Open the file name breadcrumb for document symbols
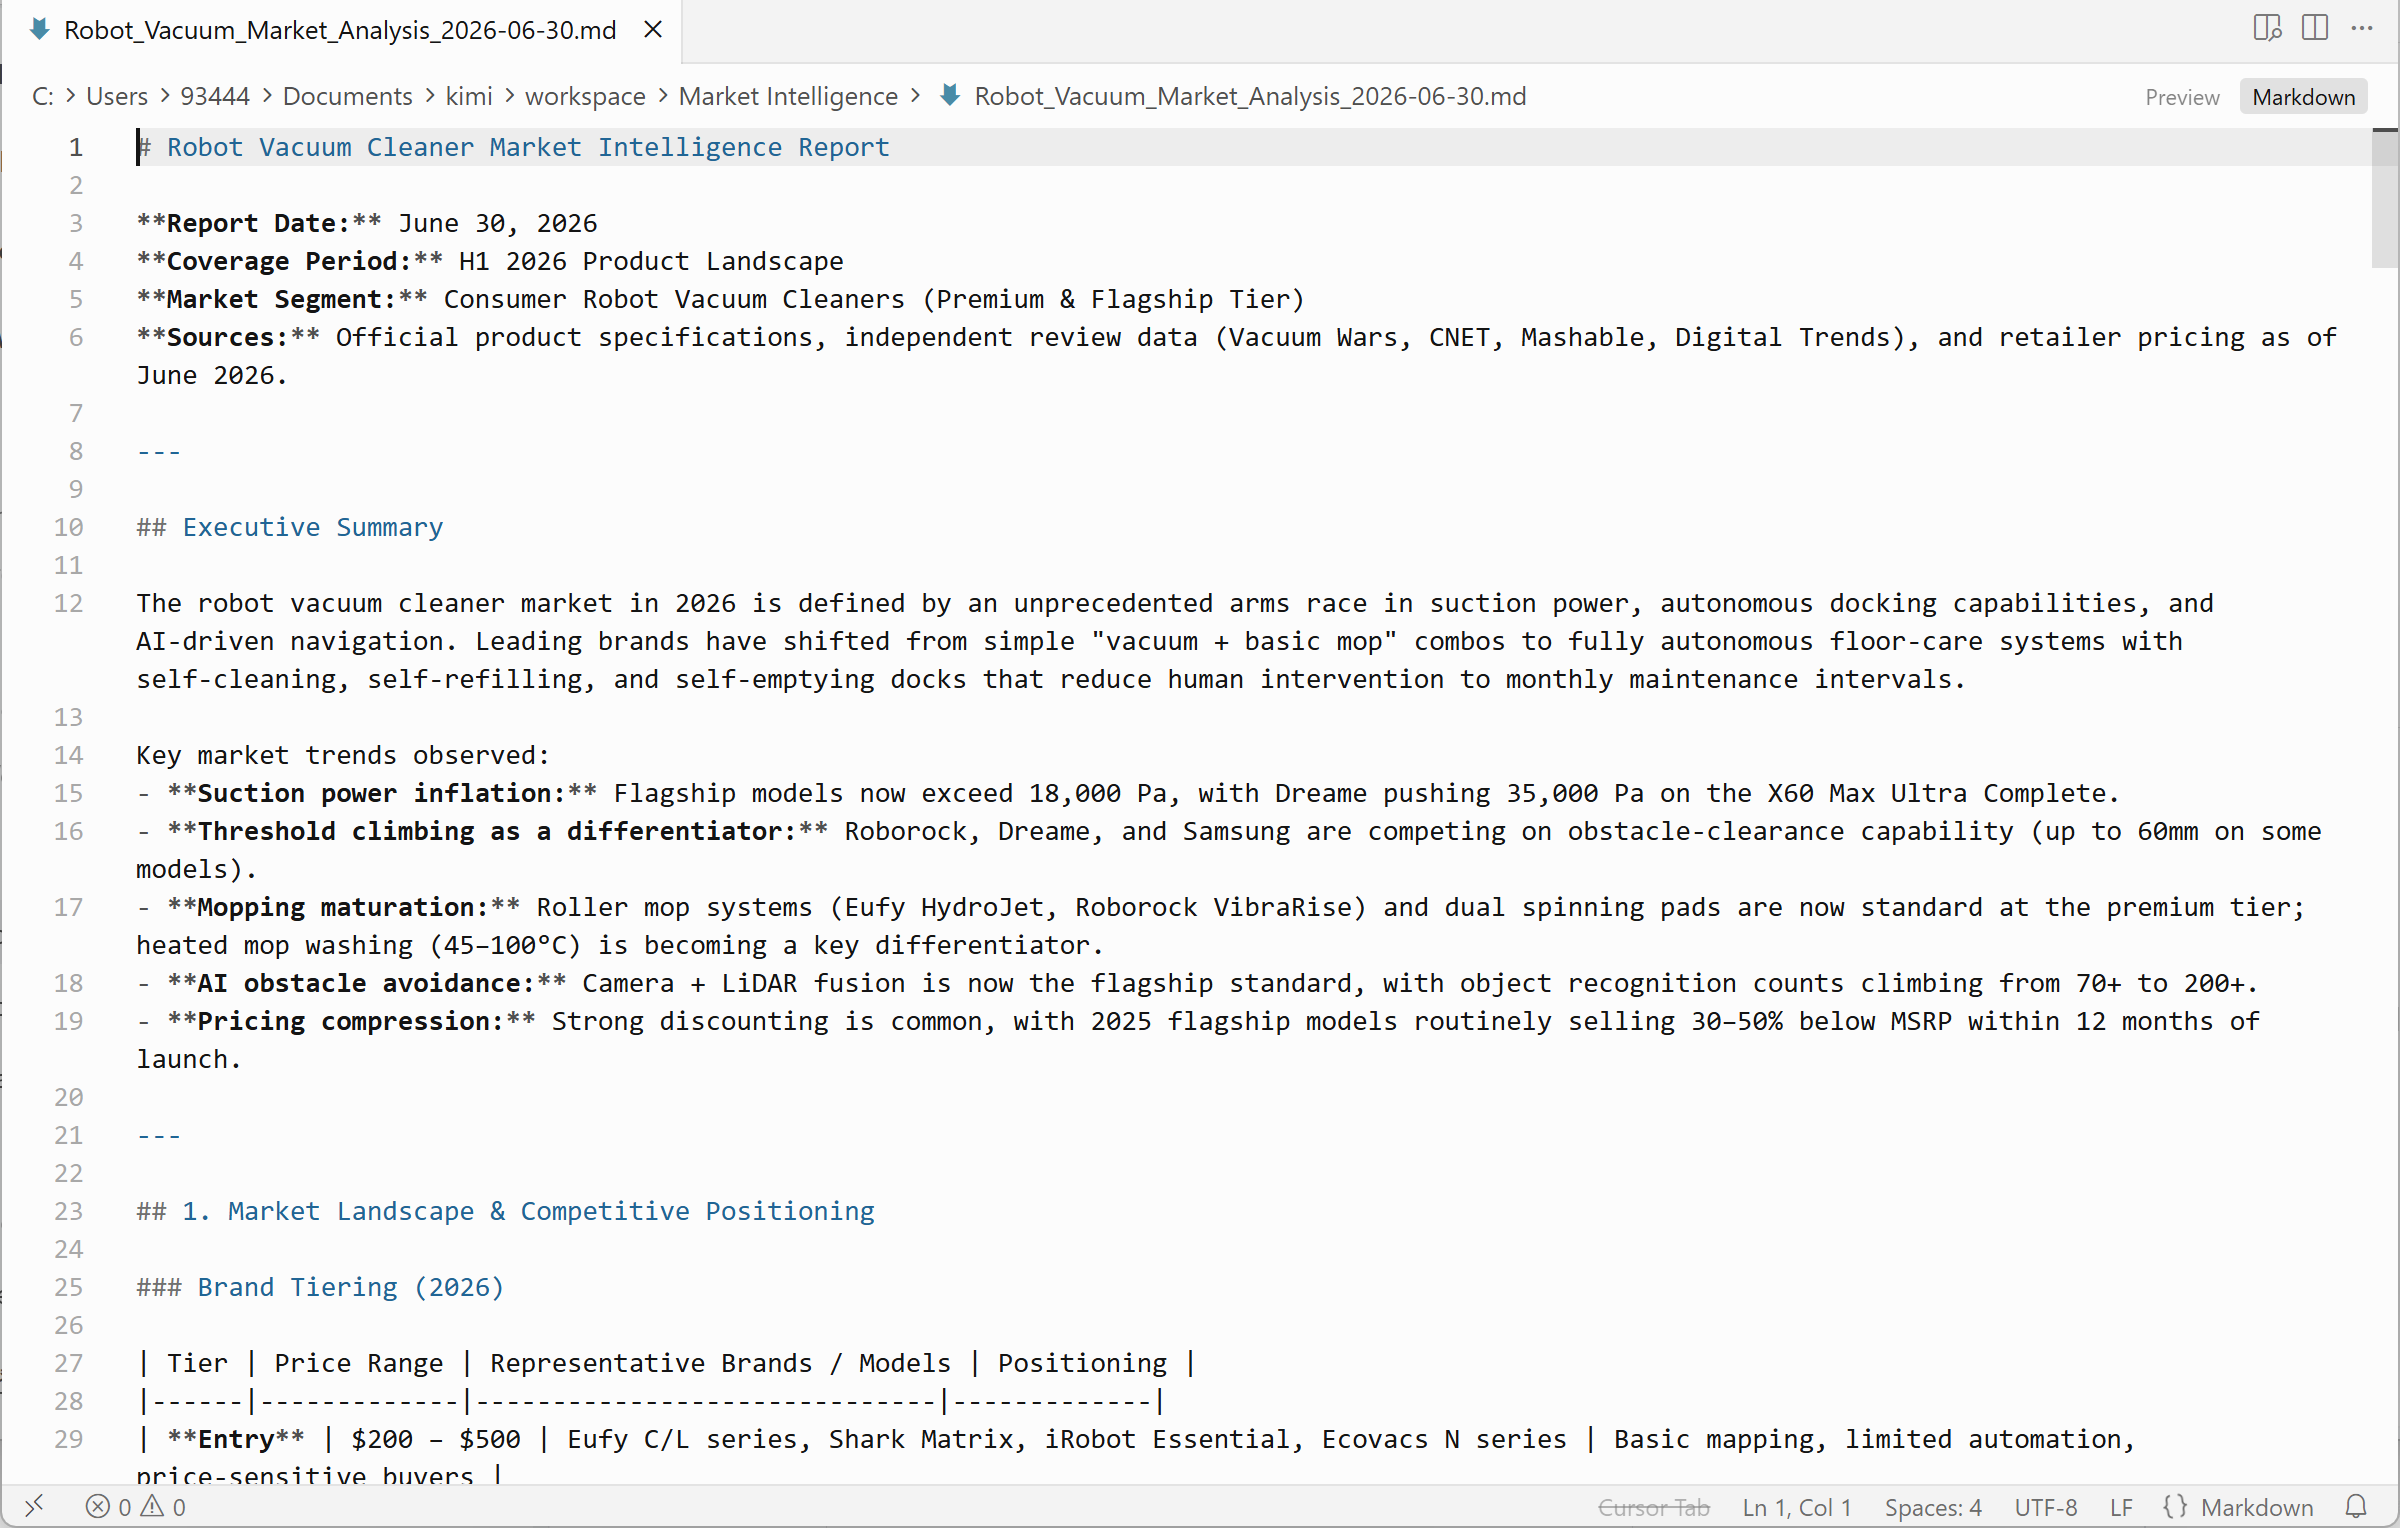Image resolution: width=2400 pixels, height=1528 pixels. (x=1250, y=96)
